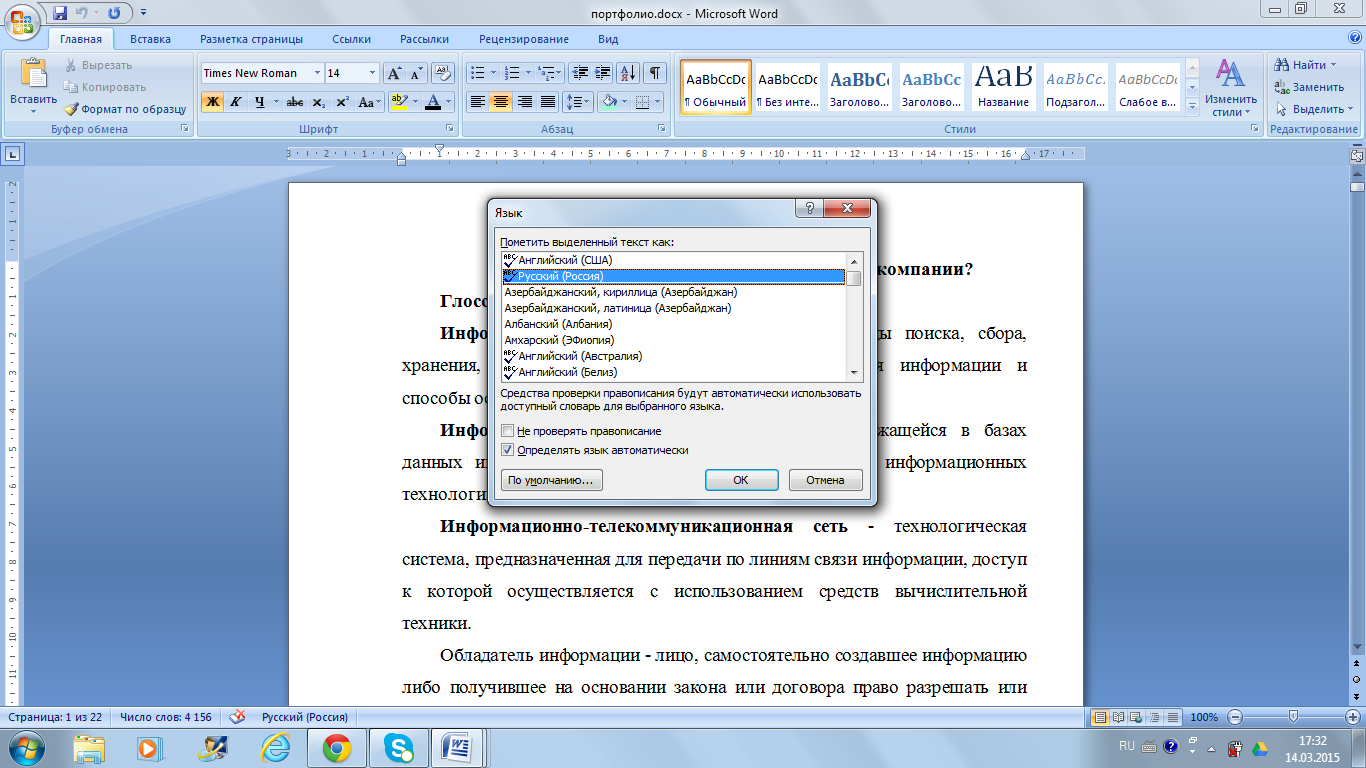Click Отмена in the Язык dialog
Viewport: 1366px width, 768px height.
click(x=825, y=480)
